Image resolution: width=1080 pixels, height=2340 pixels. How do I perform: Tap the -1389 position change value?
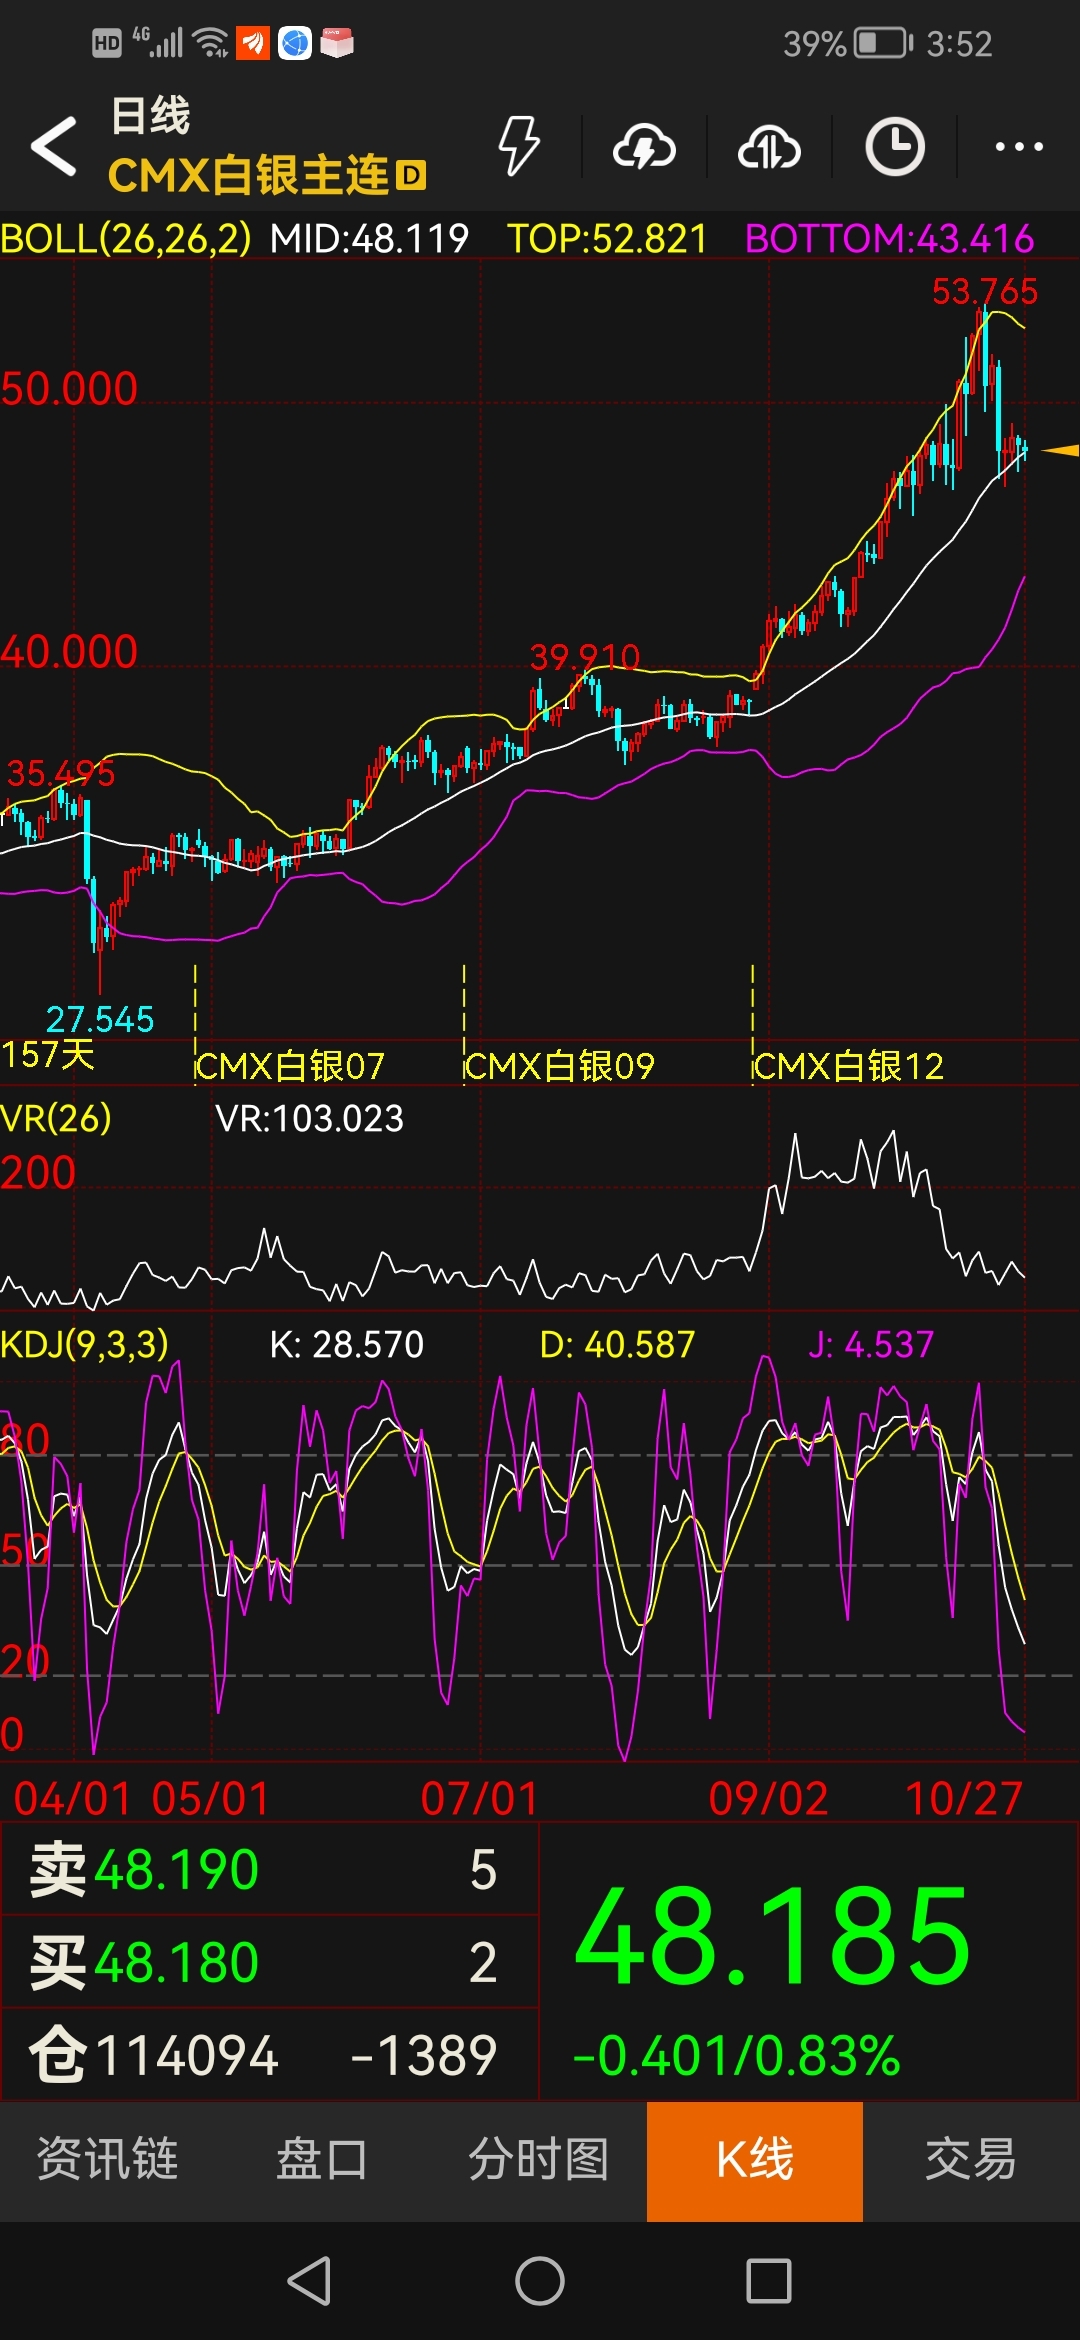click(424, 2056)
